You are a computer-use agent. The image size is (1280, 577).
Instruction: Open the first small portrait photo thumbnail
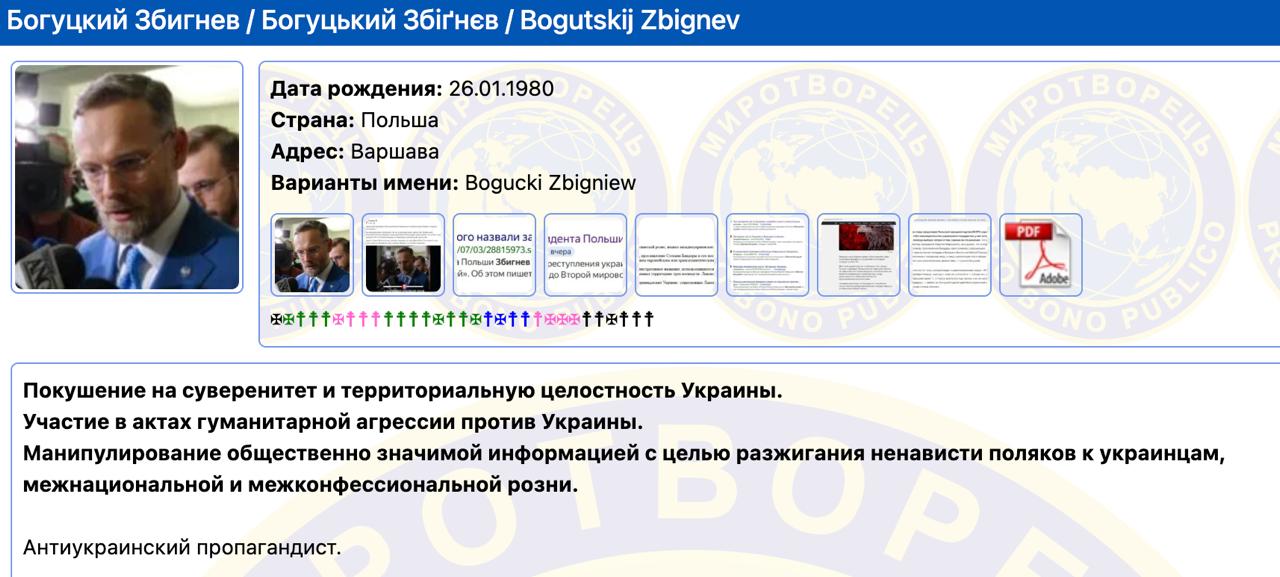312,255
